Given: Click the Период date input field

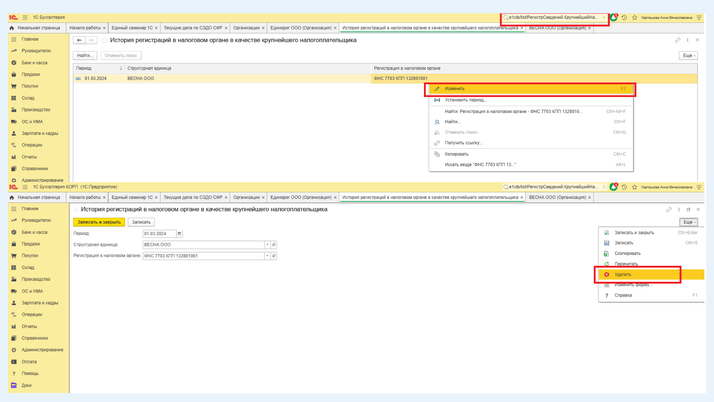Looking at the screenshot, I should (x=158, y=234).
